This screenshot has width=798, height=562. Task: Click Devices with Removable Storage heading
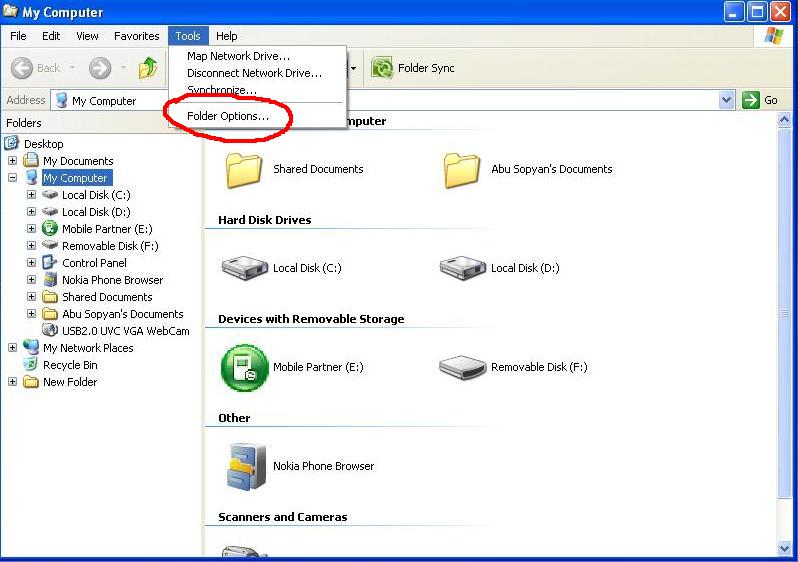311,319
